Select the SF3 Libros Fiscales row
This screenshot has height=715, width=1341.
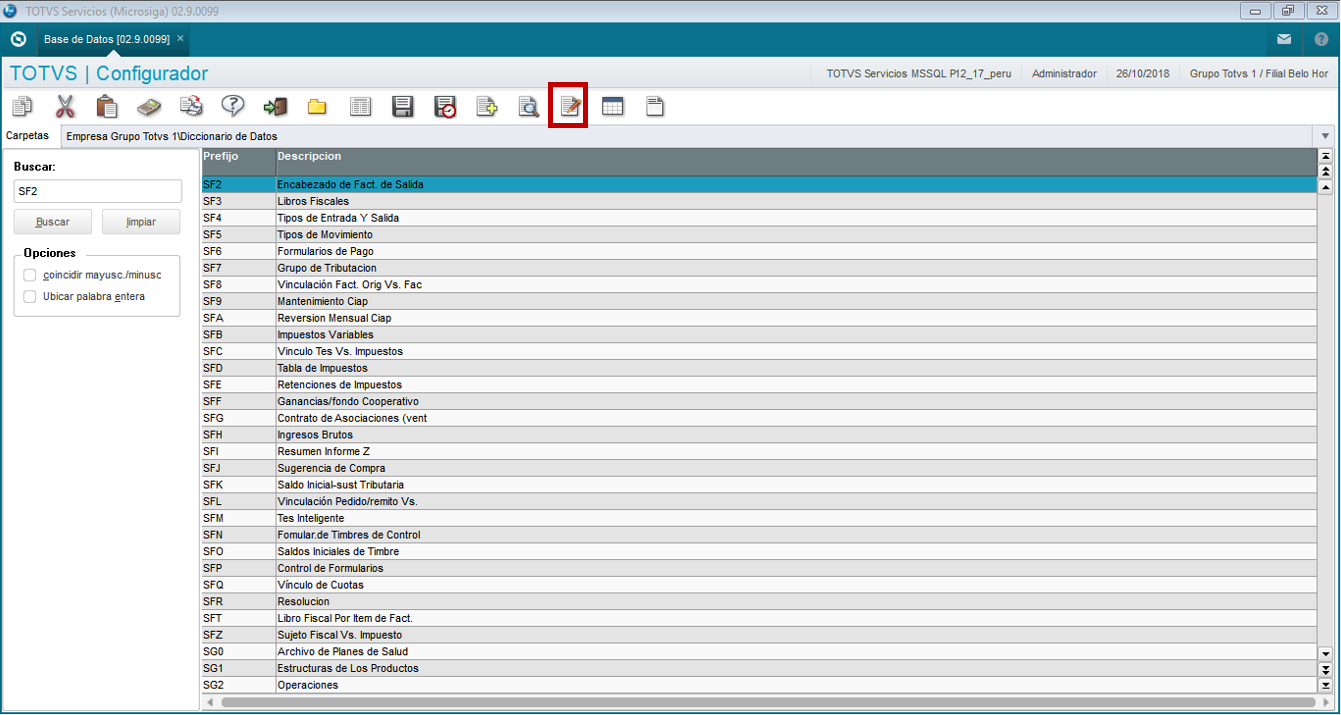[759, 201]
